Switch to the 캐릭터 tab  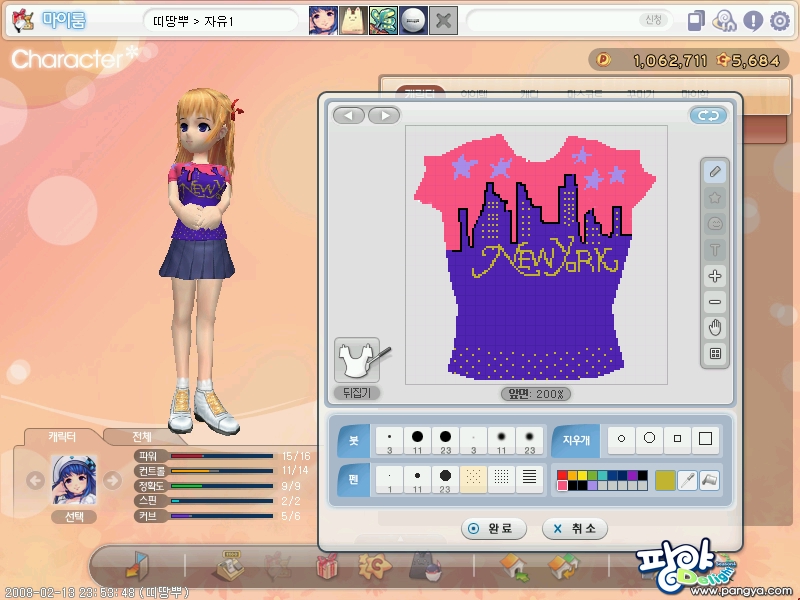[x=62, y=437]
